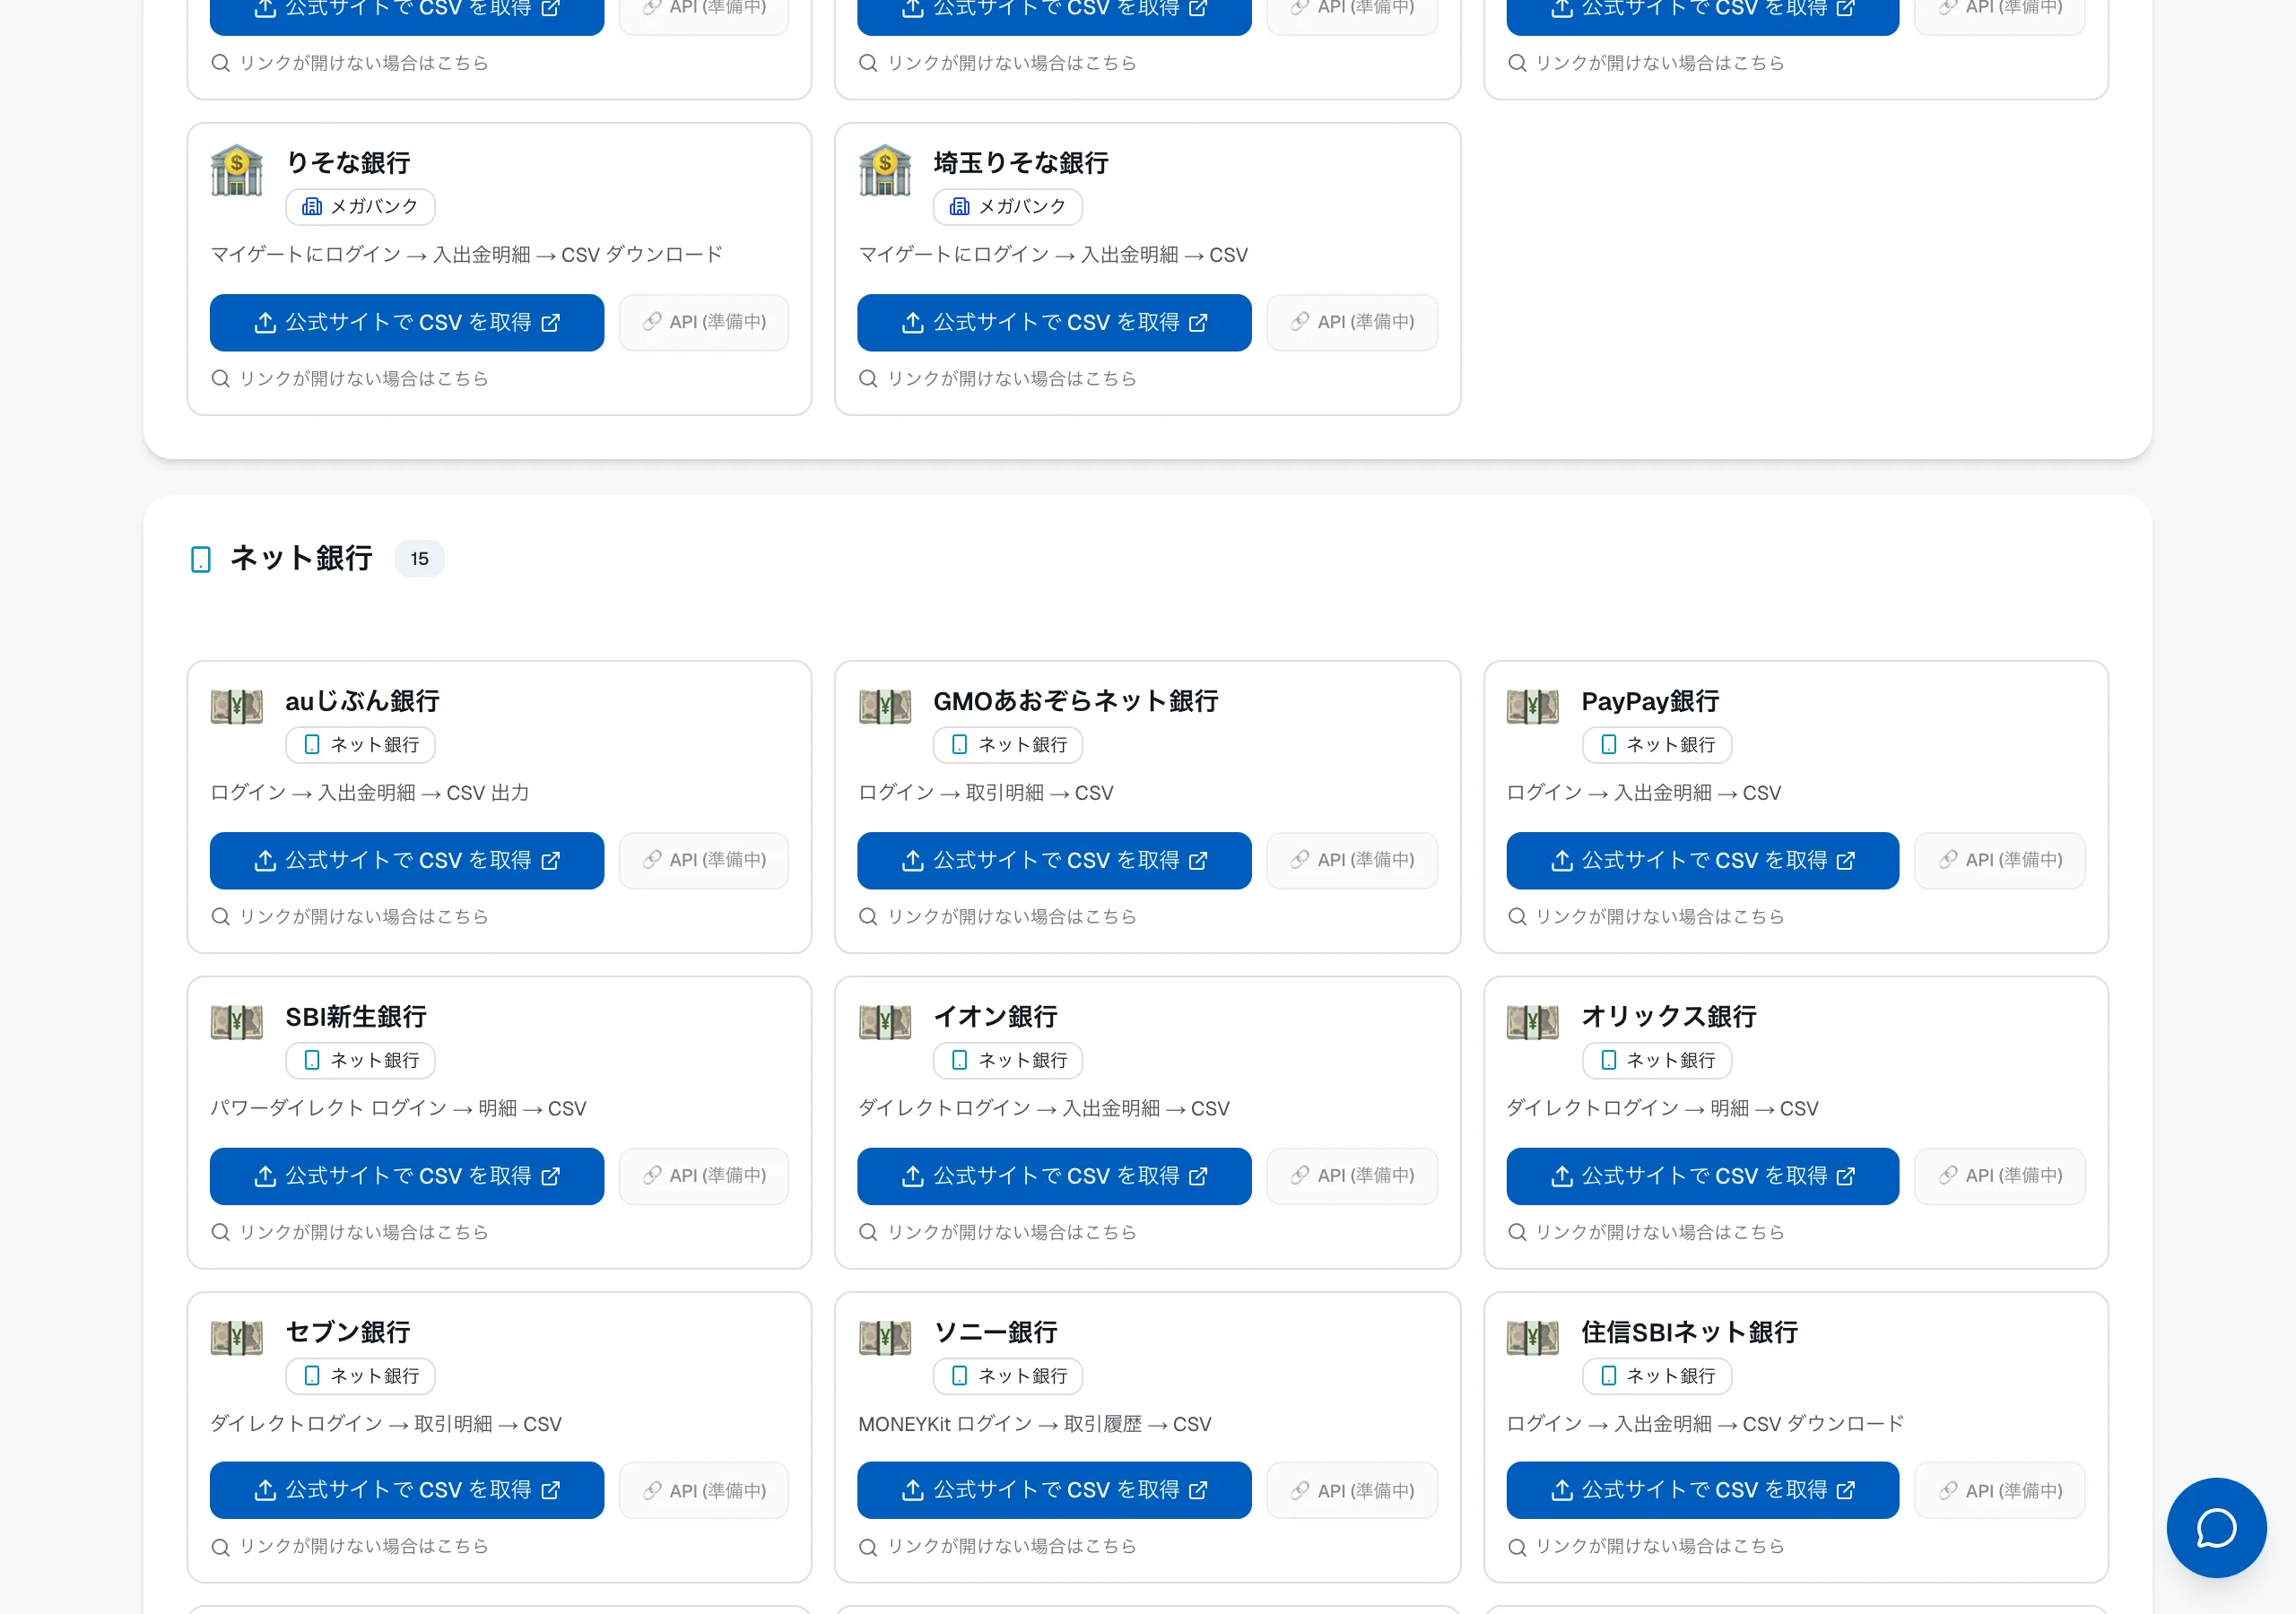Image resolution: width=2296 pixels, height=1614 pixels.
Task: Open リンクが開けない場合はこちら link under PayPay銀行
Action: tap(1660, 916)
